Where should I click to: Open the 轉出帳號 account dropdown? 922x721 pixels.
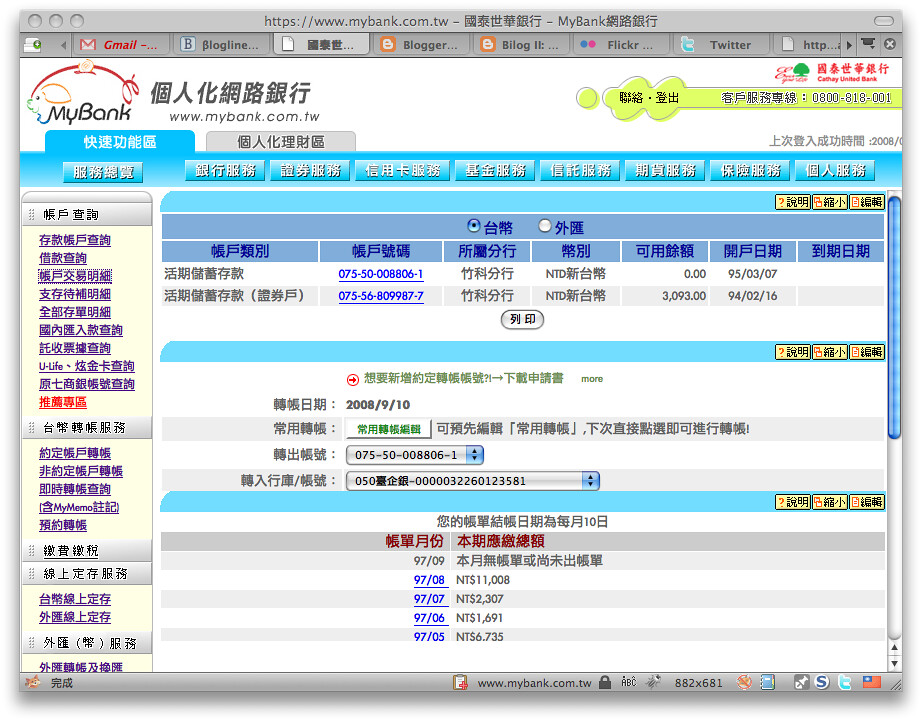[414, 455]
